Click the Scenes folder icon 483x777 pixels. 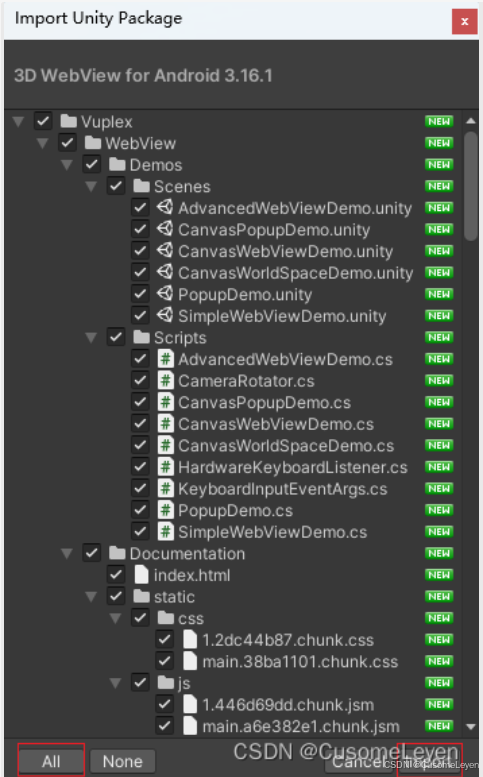point(141,186)
